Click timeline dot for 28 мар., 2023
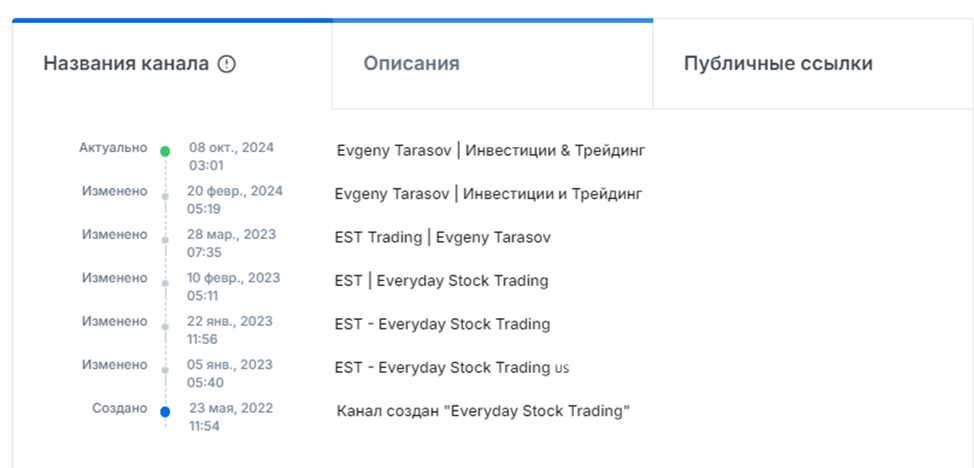The image size is (974, 468). point(165,239)
